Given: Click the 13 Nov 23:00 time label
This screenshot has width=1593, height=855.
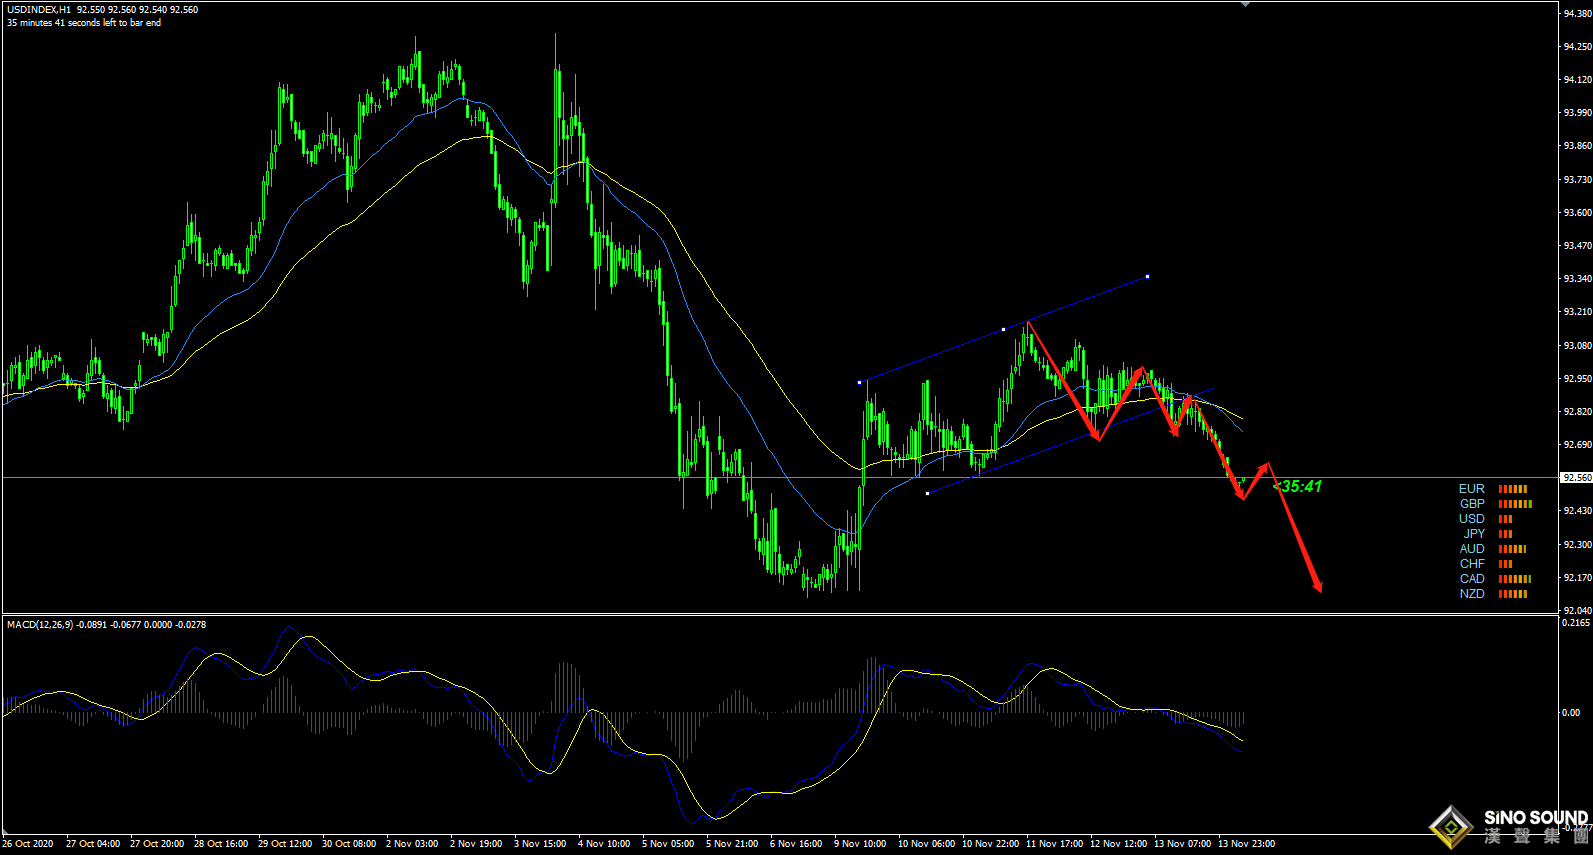Looking at the screenshot, I should [x=1246, y=844].
